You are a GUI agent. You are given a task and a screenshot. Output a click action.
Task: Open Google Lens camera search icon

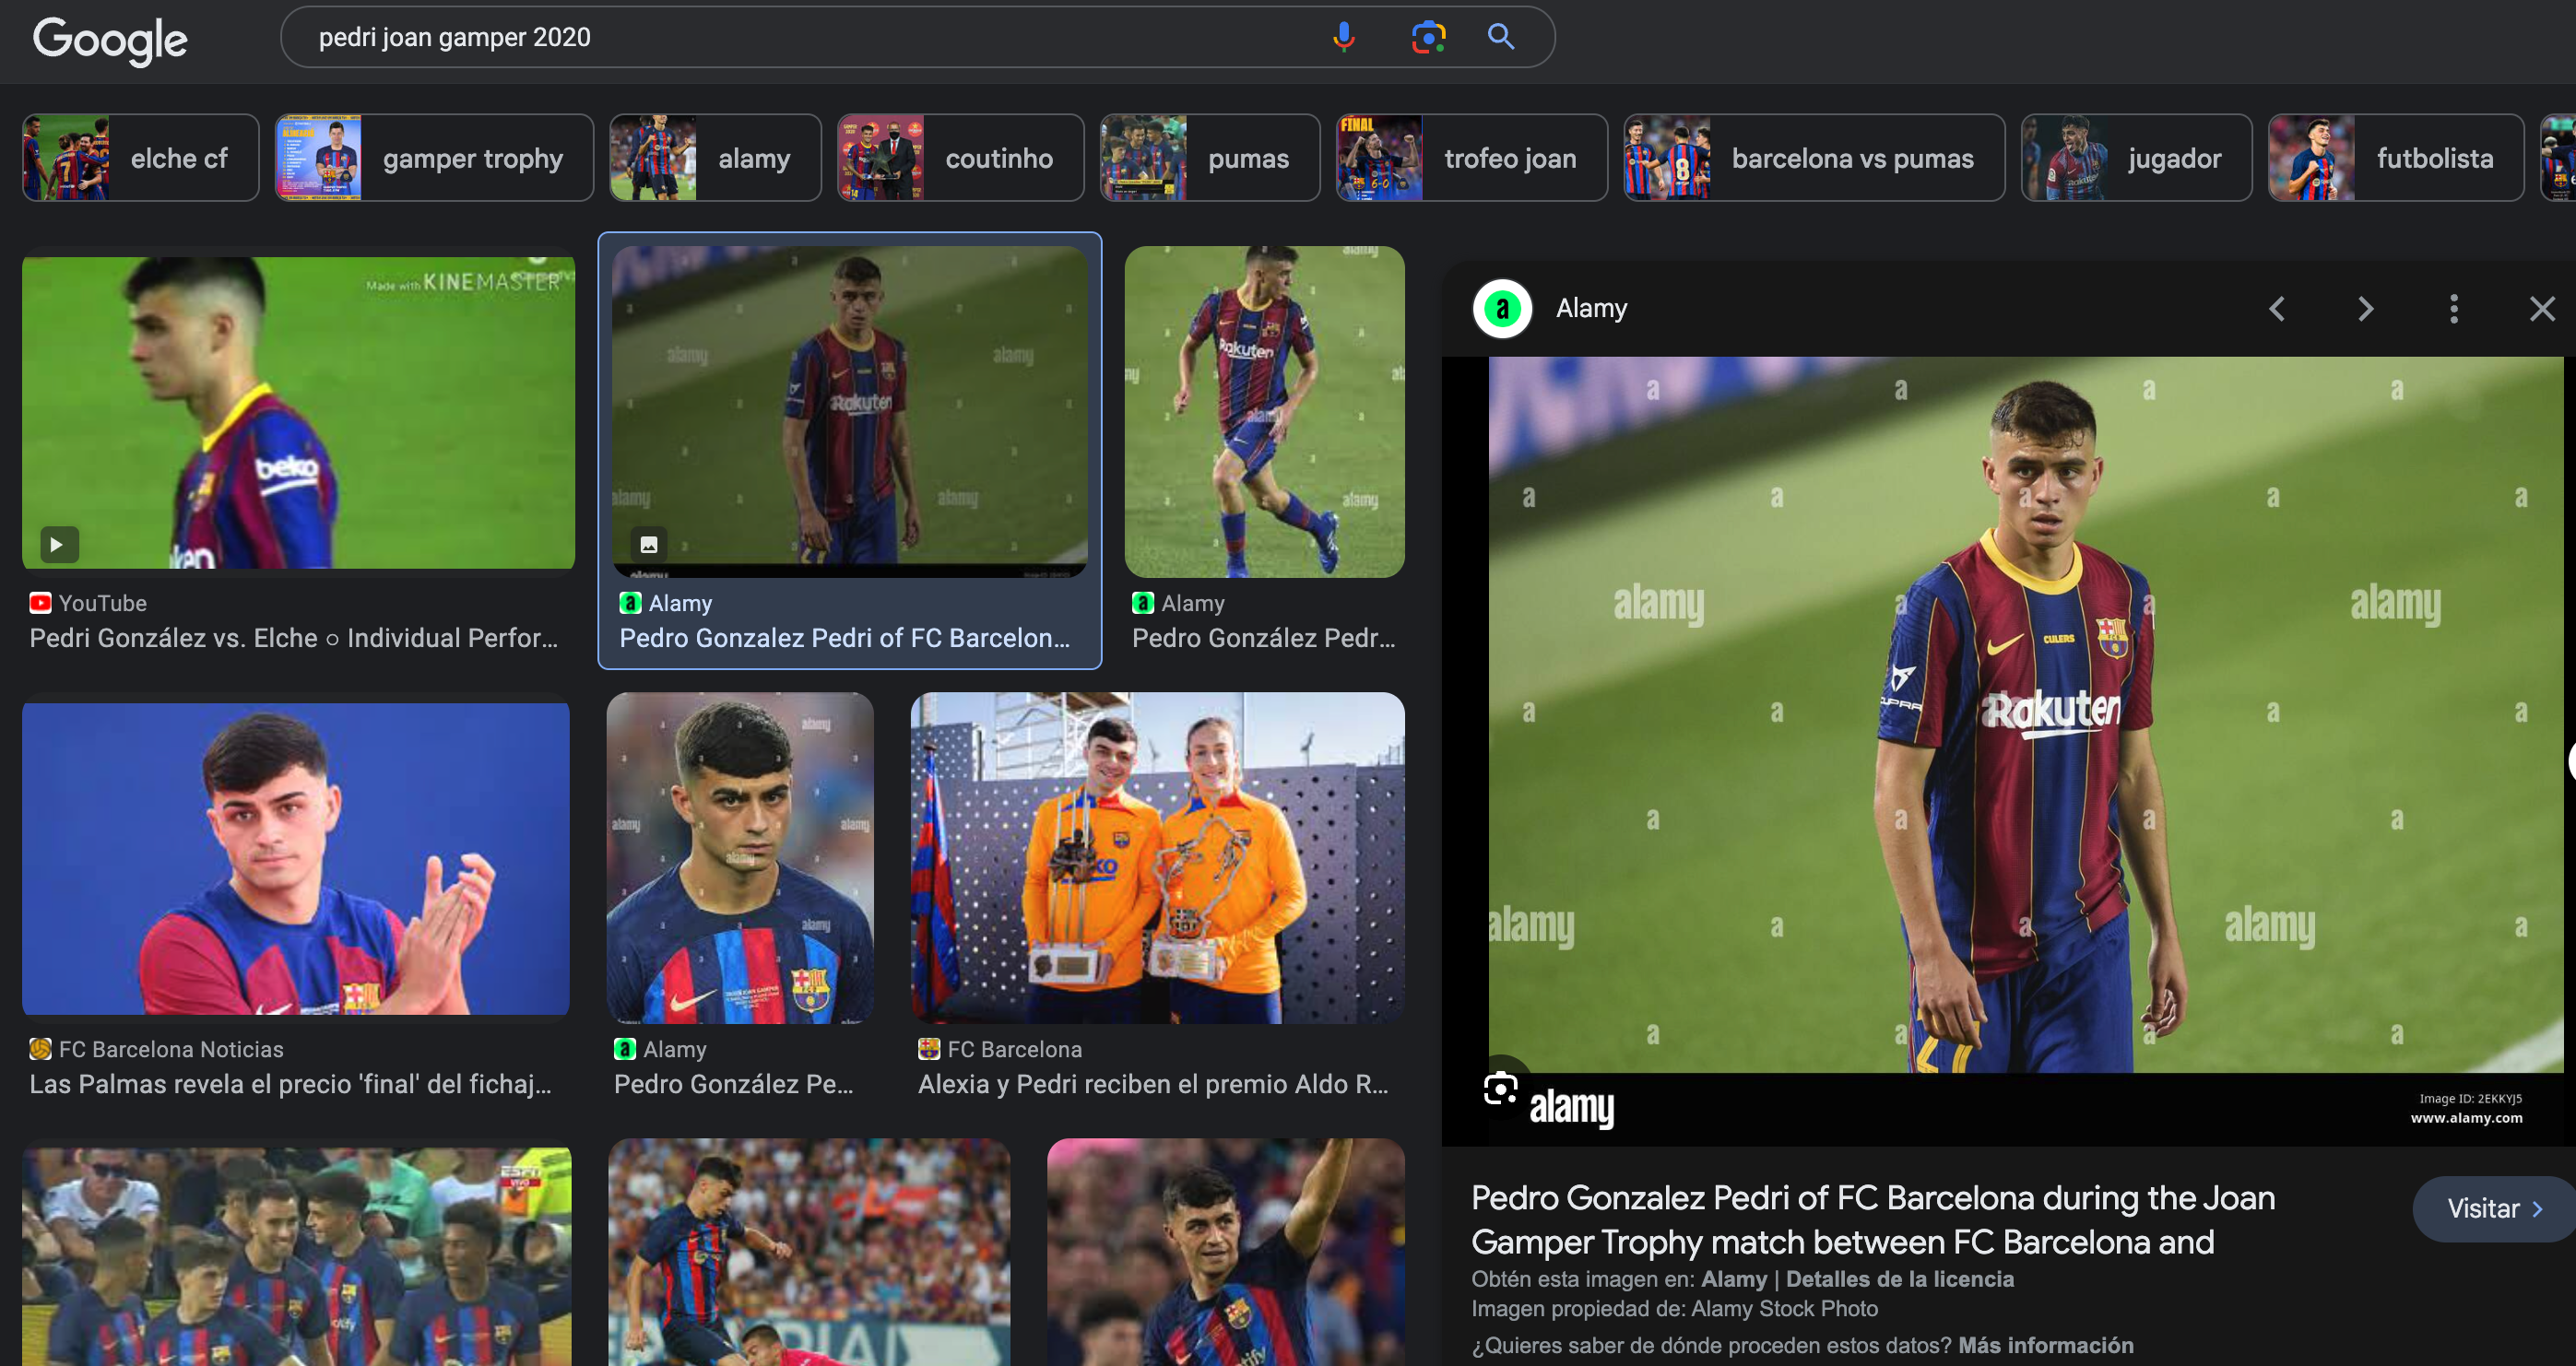pyautogui.click(x=1428, y=37)
